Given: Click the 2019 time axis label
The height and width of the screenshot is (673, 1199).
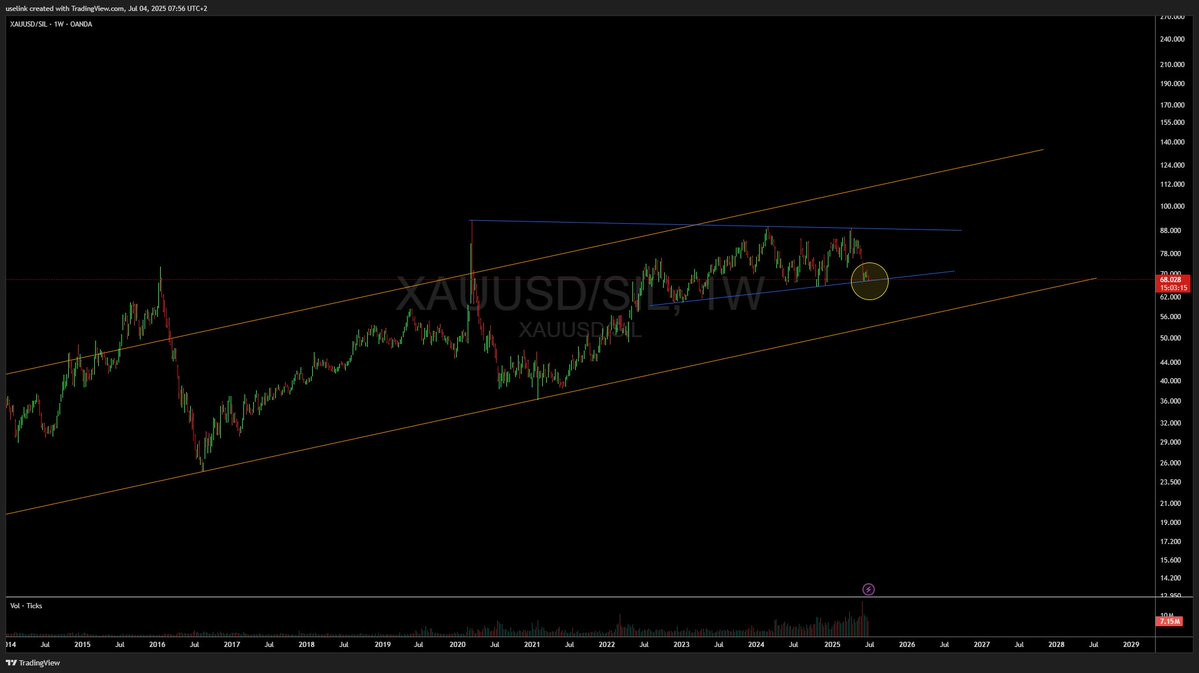Looking at the screenshot, I should [382, 645].
